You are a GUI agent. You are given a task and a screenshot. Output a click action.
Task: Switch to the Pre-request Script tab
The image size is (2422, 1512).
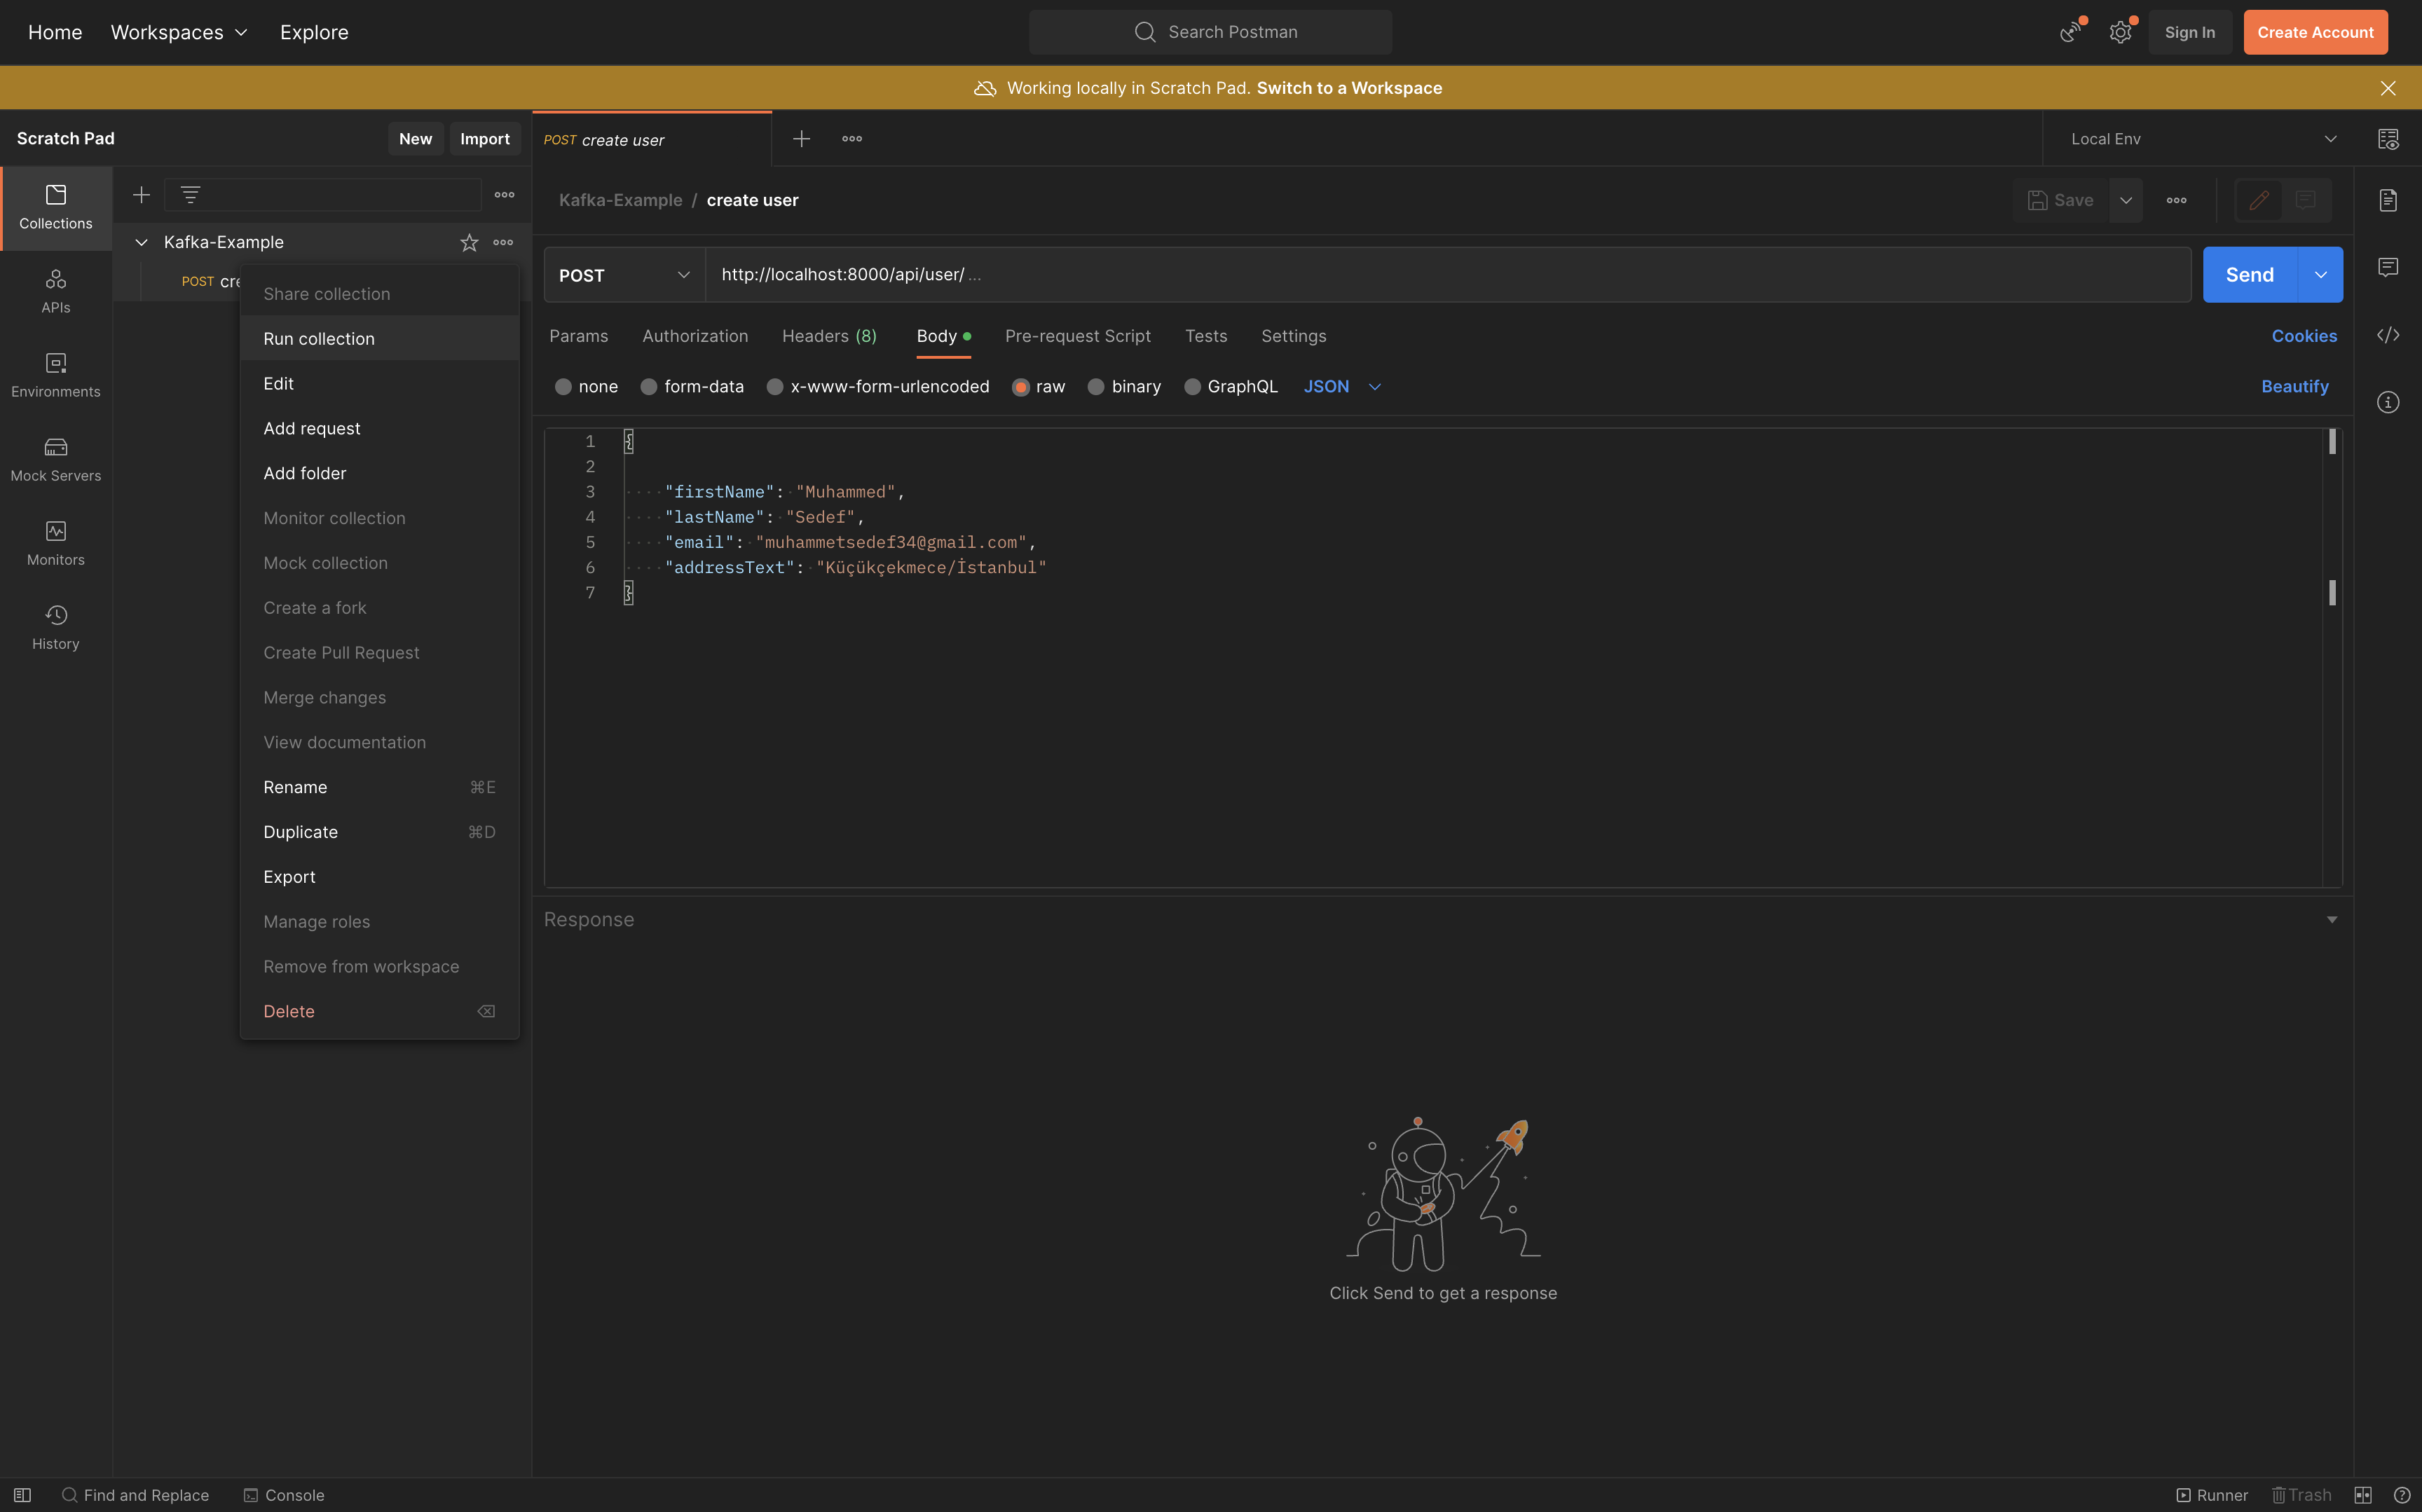point(1077,336)
